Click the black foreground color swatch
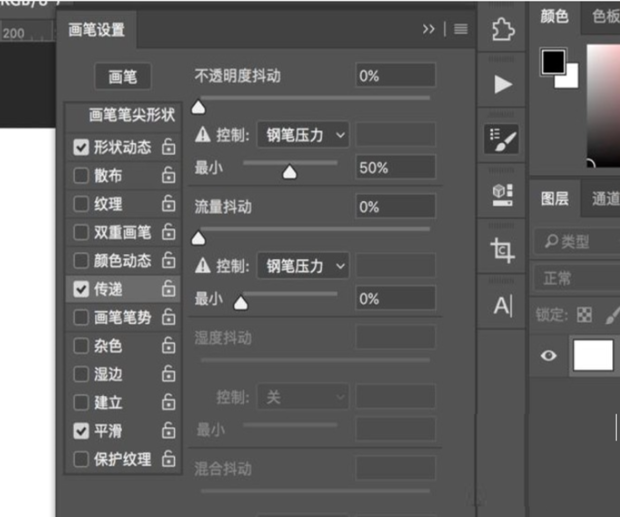The width and height of the screenshot is (620, 517). click(x=553, y=62)
